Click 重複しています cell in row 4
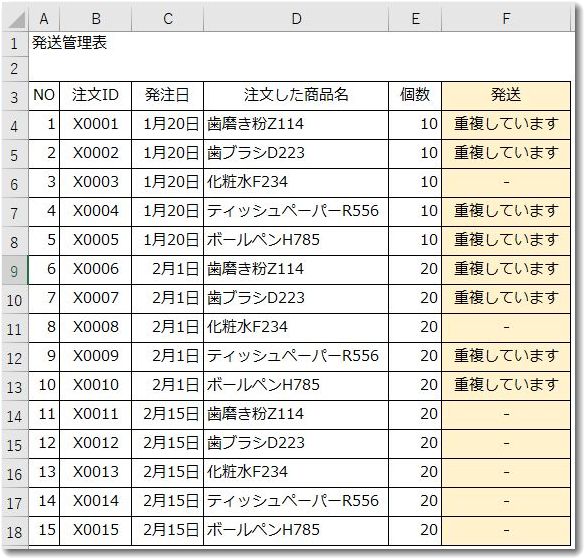The height and width of the screenshot is (558, 584). [506, 124]
